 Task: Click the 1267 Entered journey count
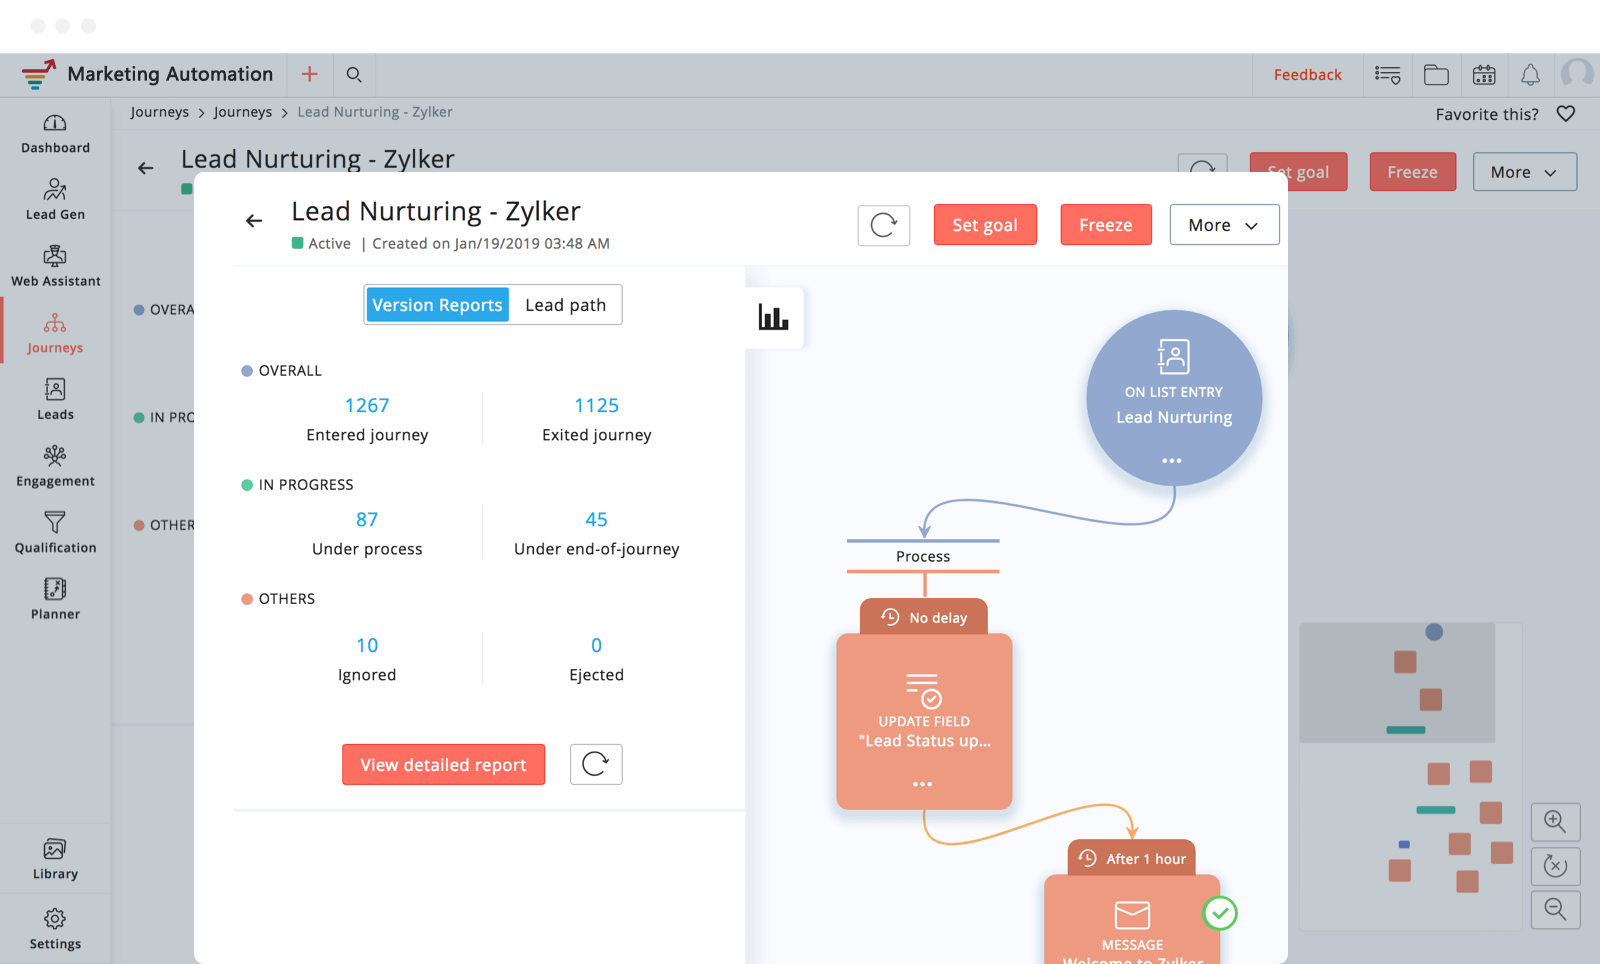[x=367, y=405]
